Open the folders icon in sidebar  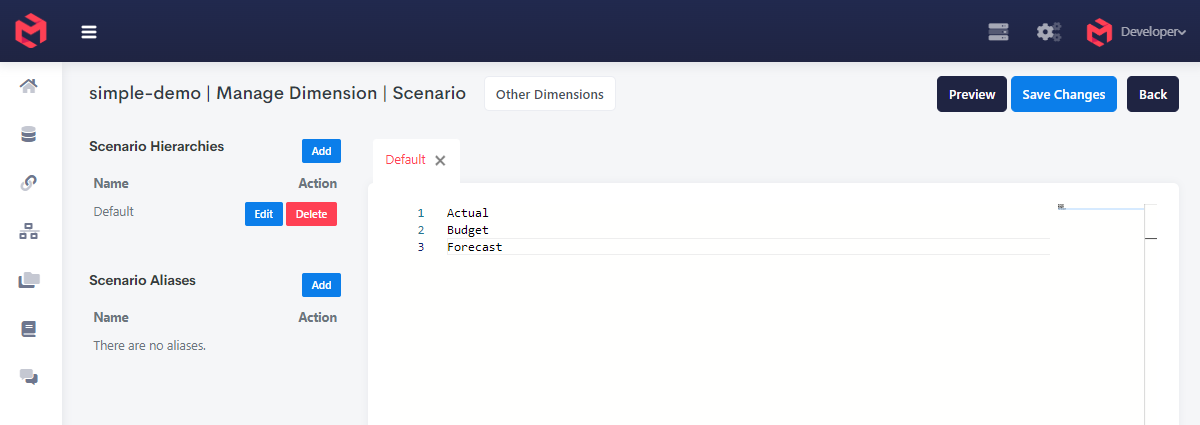pyautogui.click(x=29, y=280)
